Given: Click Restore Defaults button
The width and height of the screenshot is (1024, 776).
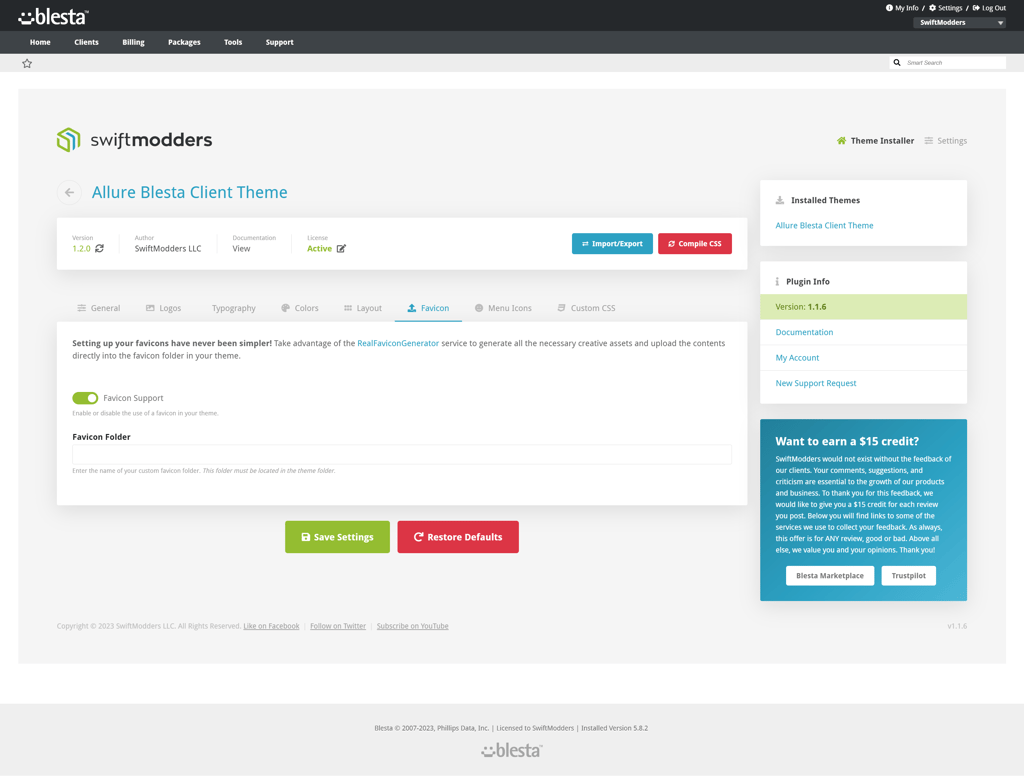Looking at the screenshot, I should point(458,537).
